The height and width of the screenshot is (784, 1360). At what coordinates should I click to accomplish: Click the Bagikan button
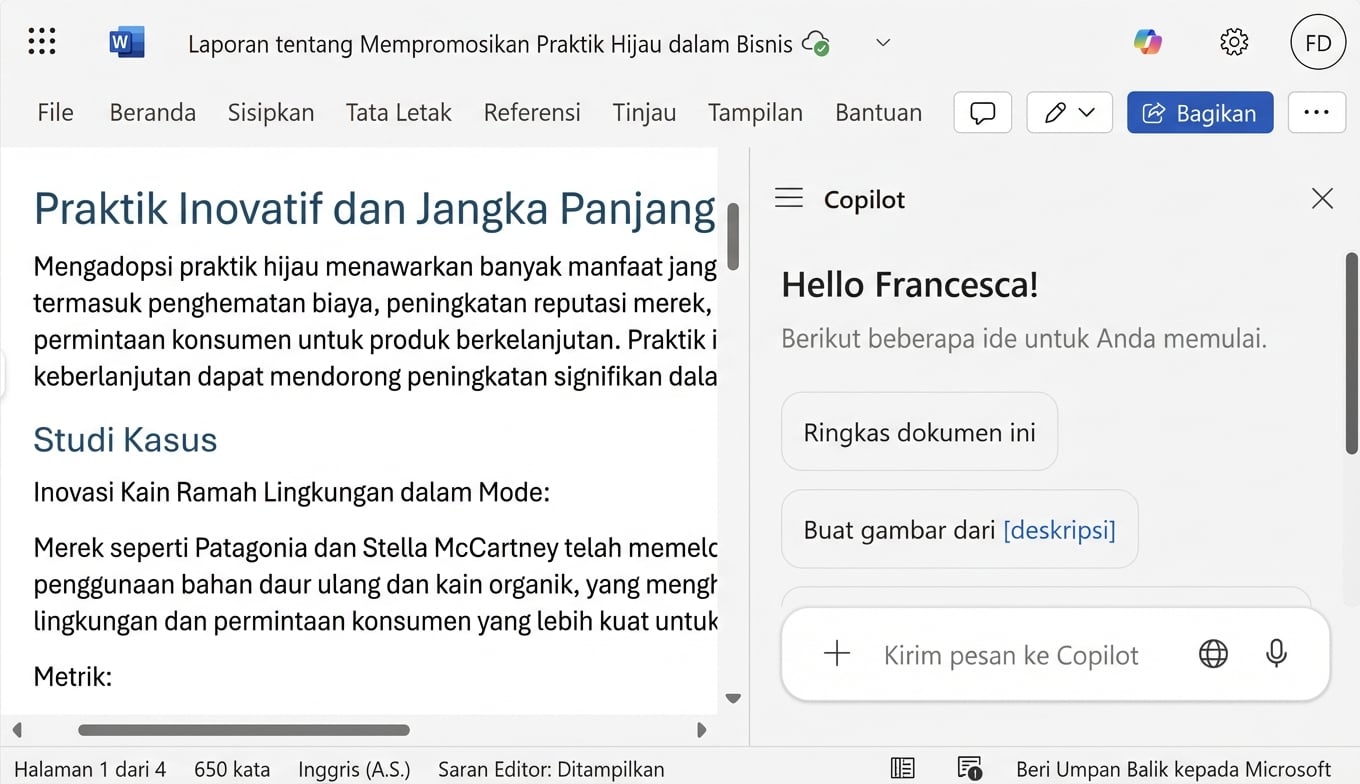[x=1200, y=112]
